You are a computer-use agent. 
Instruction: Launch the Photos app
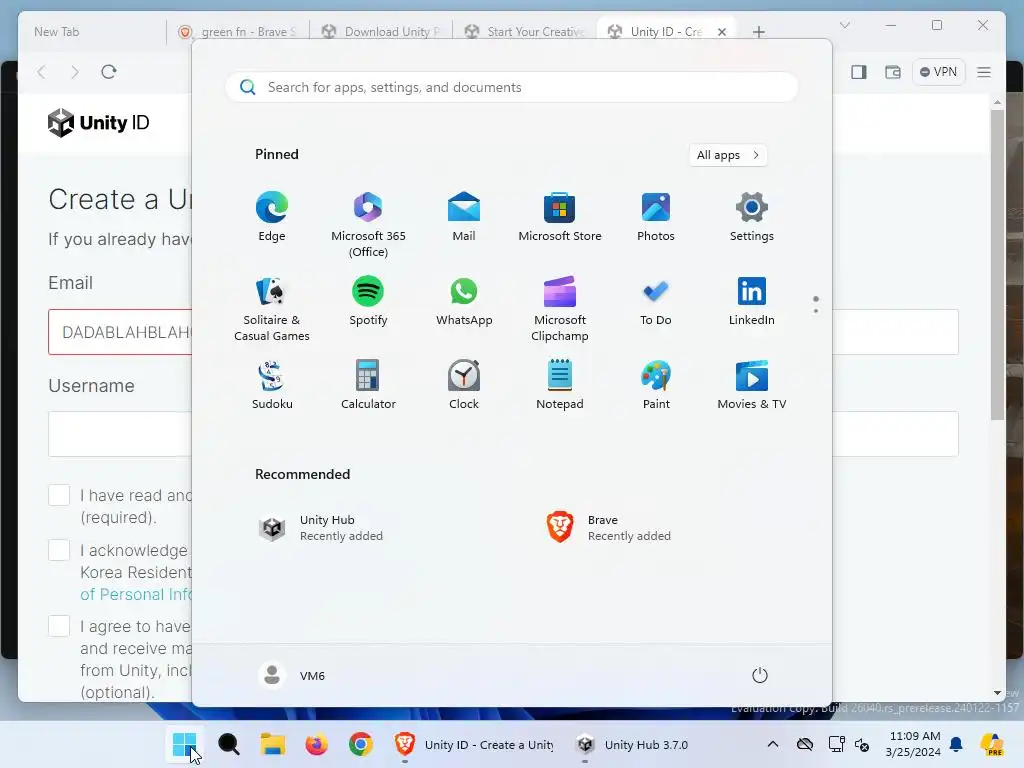pos(656,217)
